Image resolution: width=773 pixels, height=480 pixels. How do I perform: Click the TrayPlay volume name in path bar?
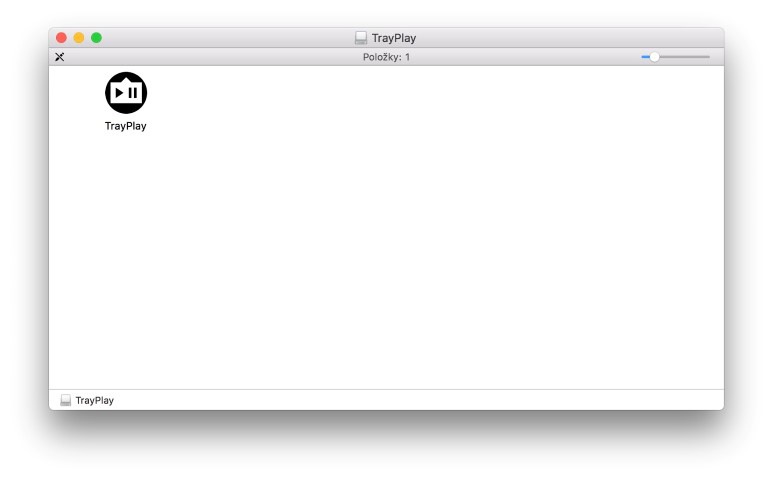pyautogui.click(x=95, y=400)
